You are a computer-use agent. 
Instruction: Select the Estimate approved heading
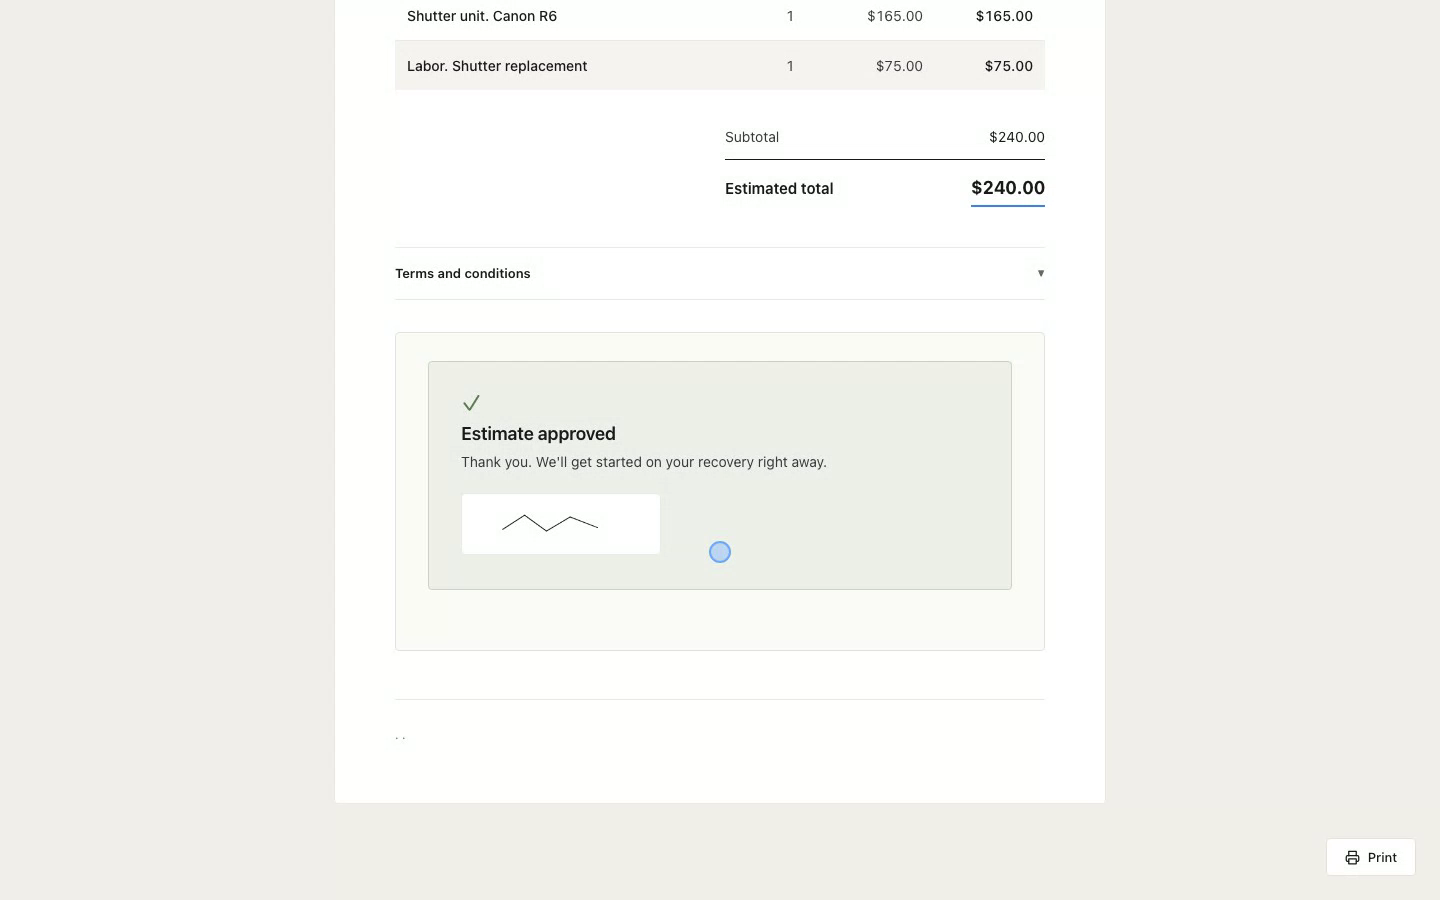(538, 434)
